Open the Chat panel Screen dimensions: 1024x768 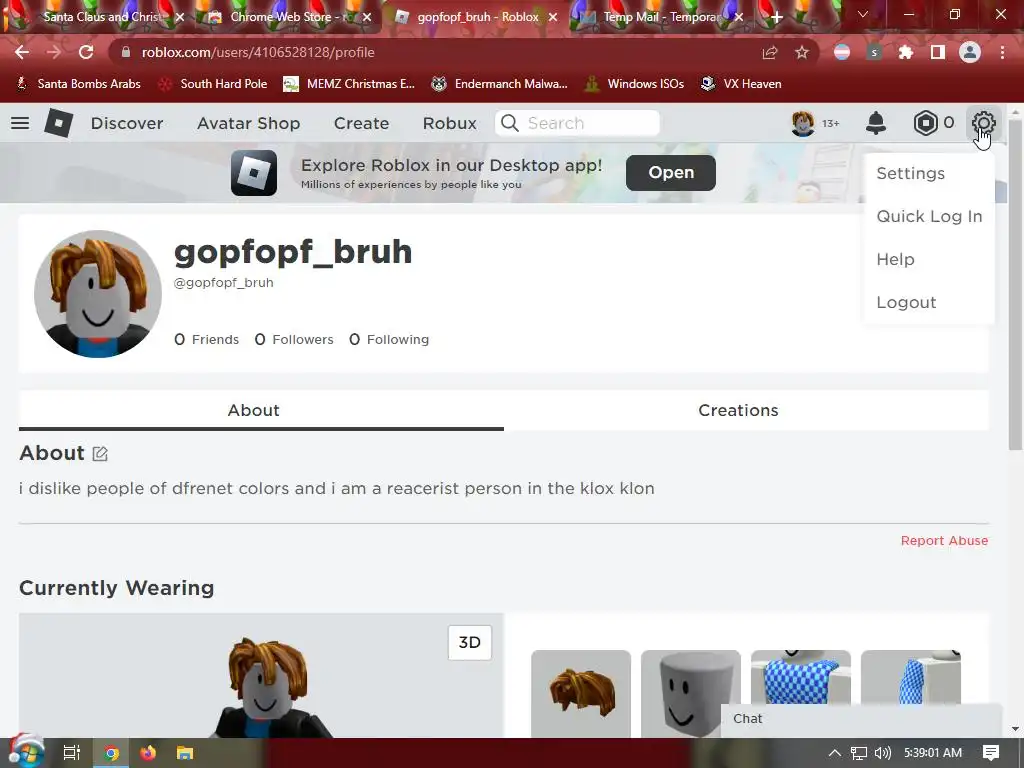pyautogui.click(x=861, y=719)
